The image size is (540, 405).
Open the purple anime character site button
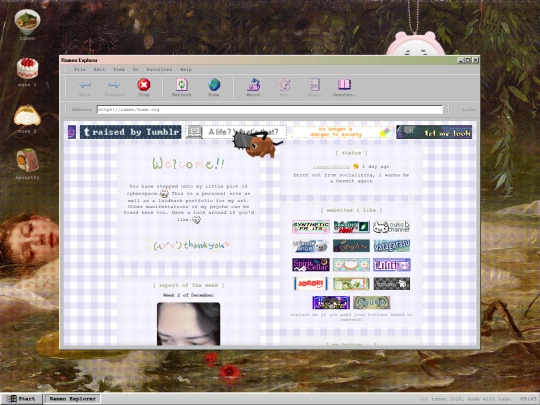tap(331, 303)
